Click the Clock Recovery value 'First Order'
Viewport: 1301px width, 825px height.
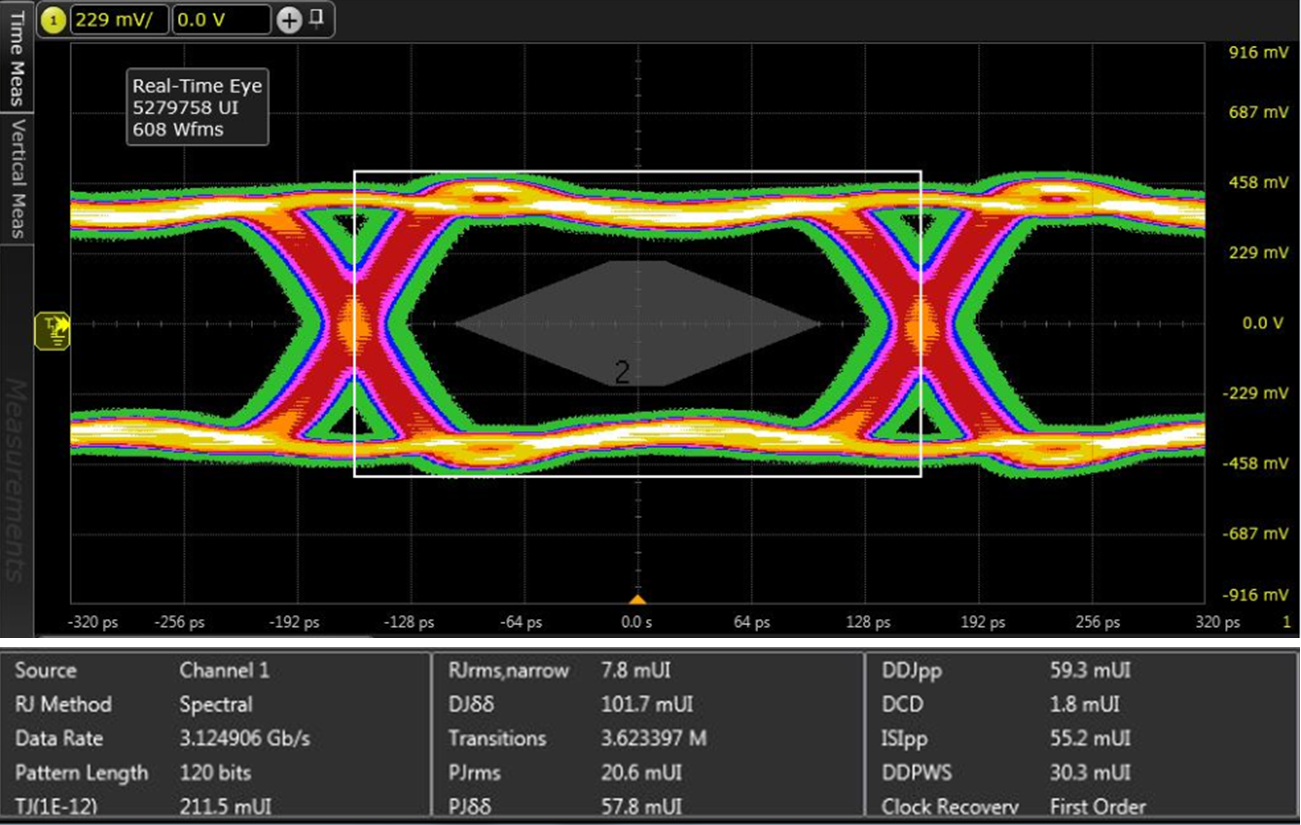click(1098, 806)
